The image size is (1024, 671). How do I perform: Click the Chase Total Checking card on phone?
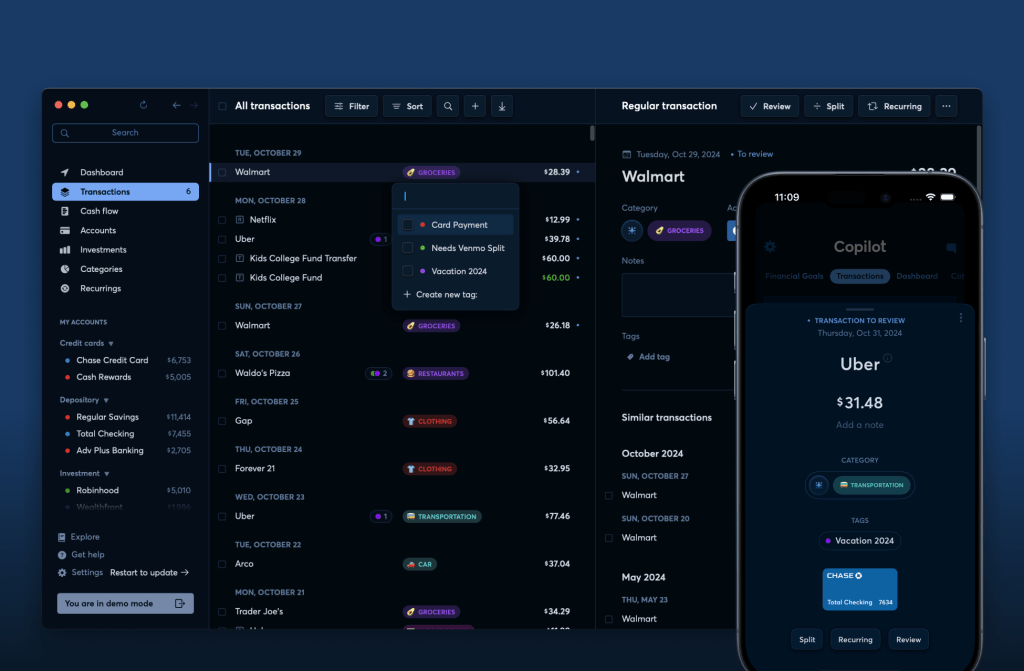click(859, 589)
